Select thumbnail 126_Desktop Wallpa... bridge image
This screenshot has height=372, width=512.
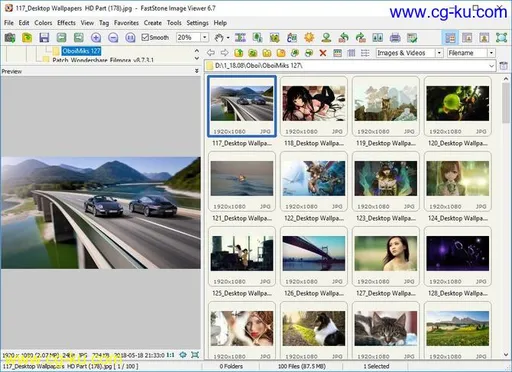click(314, 256)
